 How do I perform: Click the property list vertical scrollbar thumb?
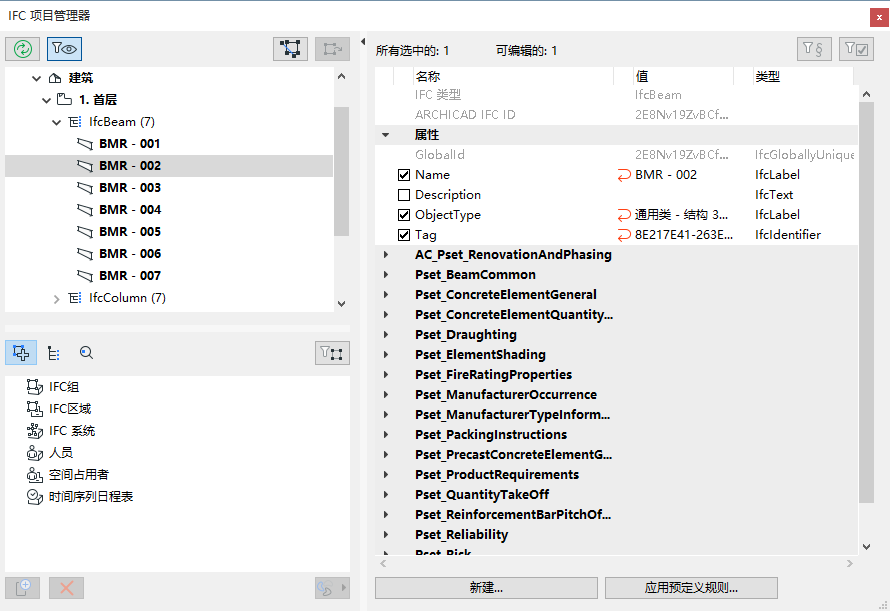point(866,302)
